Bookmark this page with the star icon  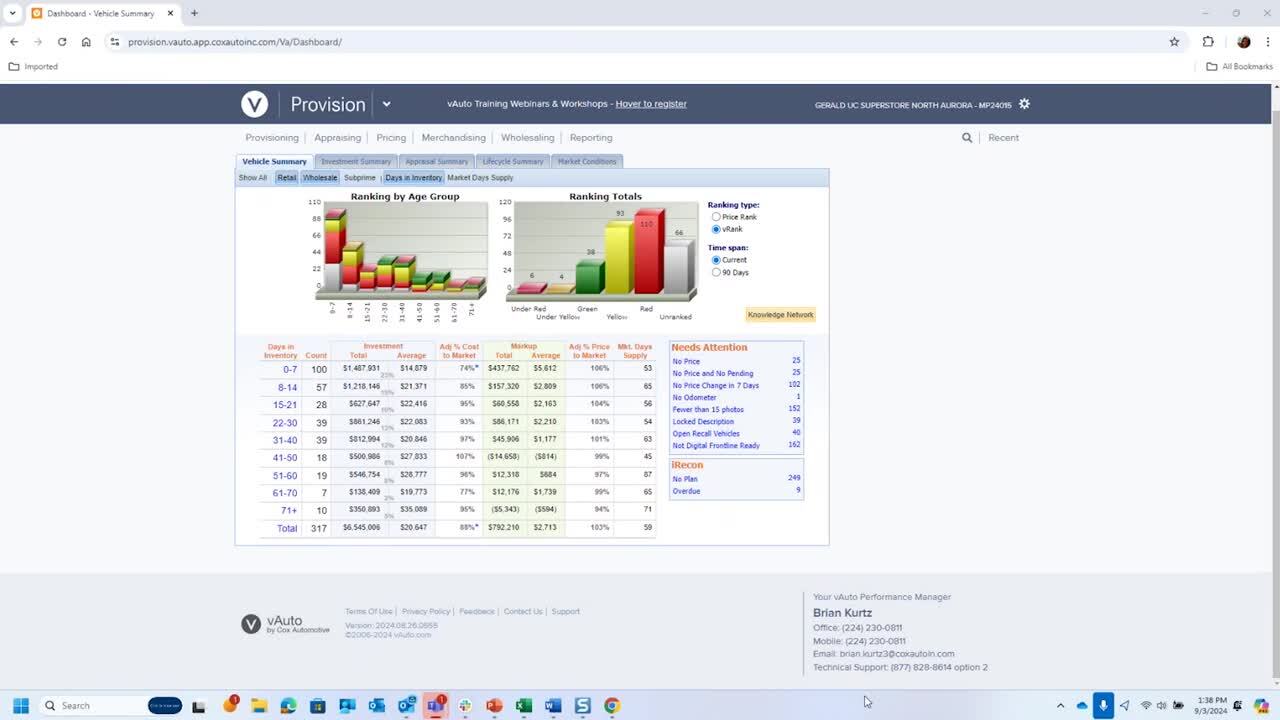pyautogui.click(x=1174, y=42)
